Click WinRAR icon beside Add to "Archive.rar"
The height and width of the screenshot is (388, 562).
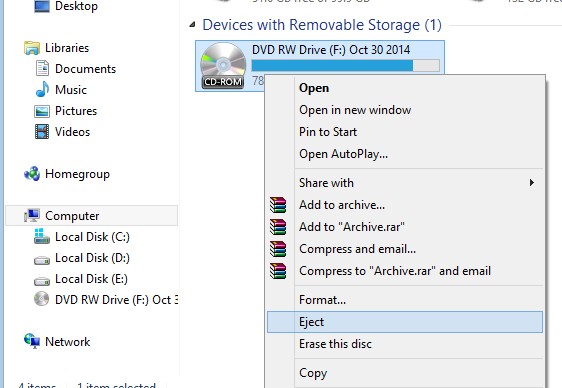tap(278, 227)
